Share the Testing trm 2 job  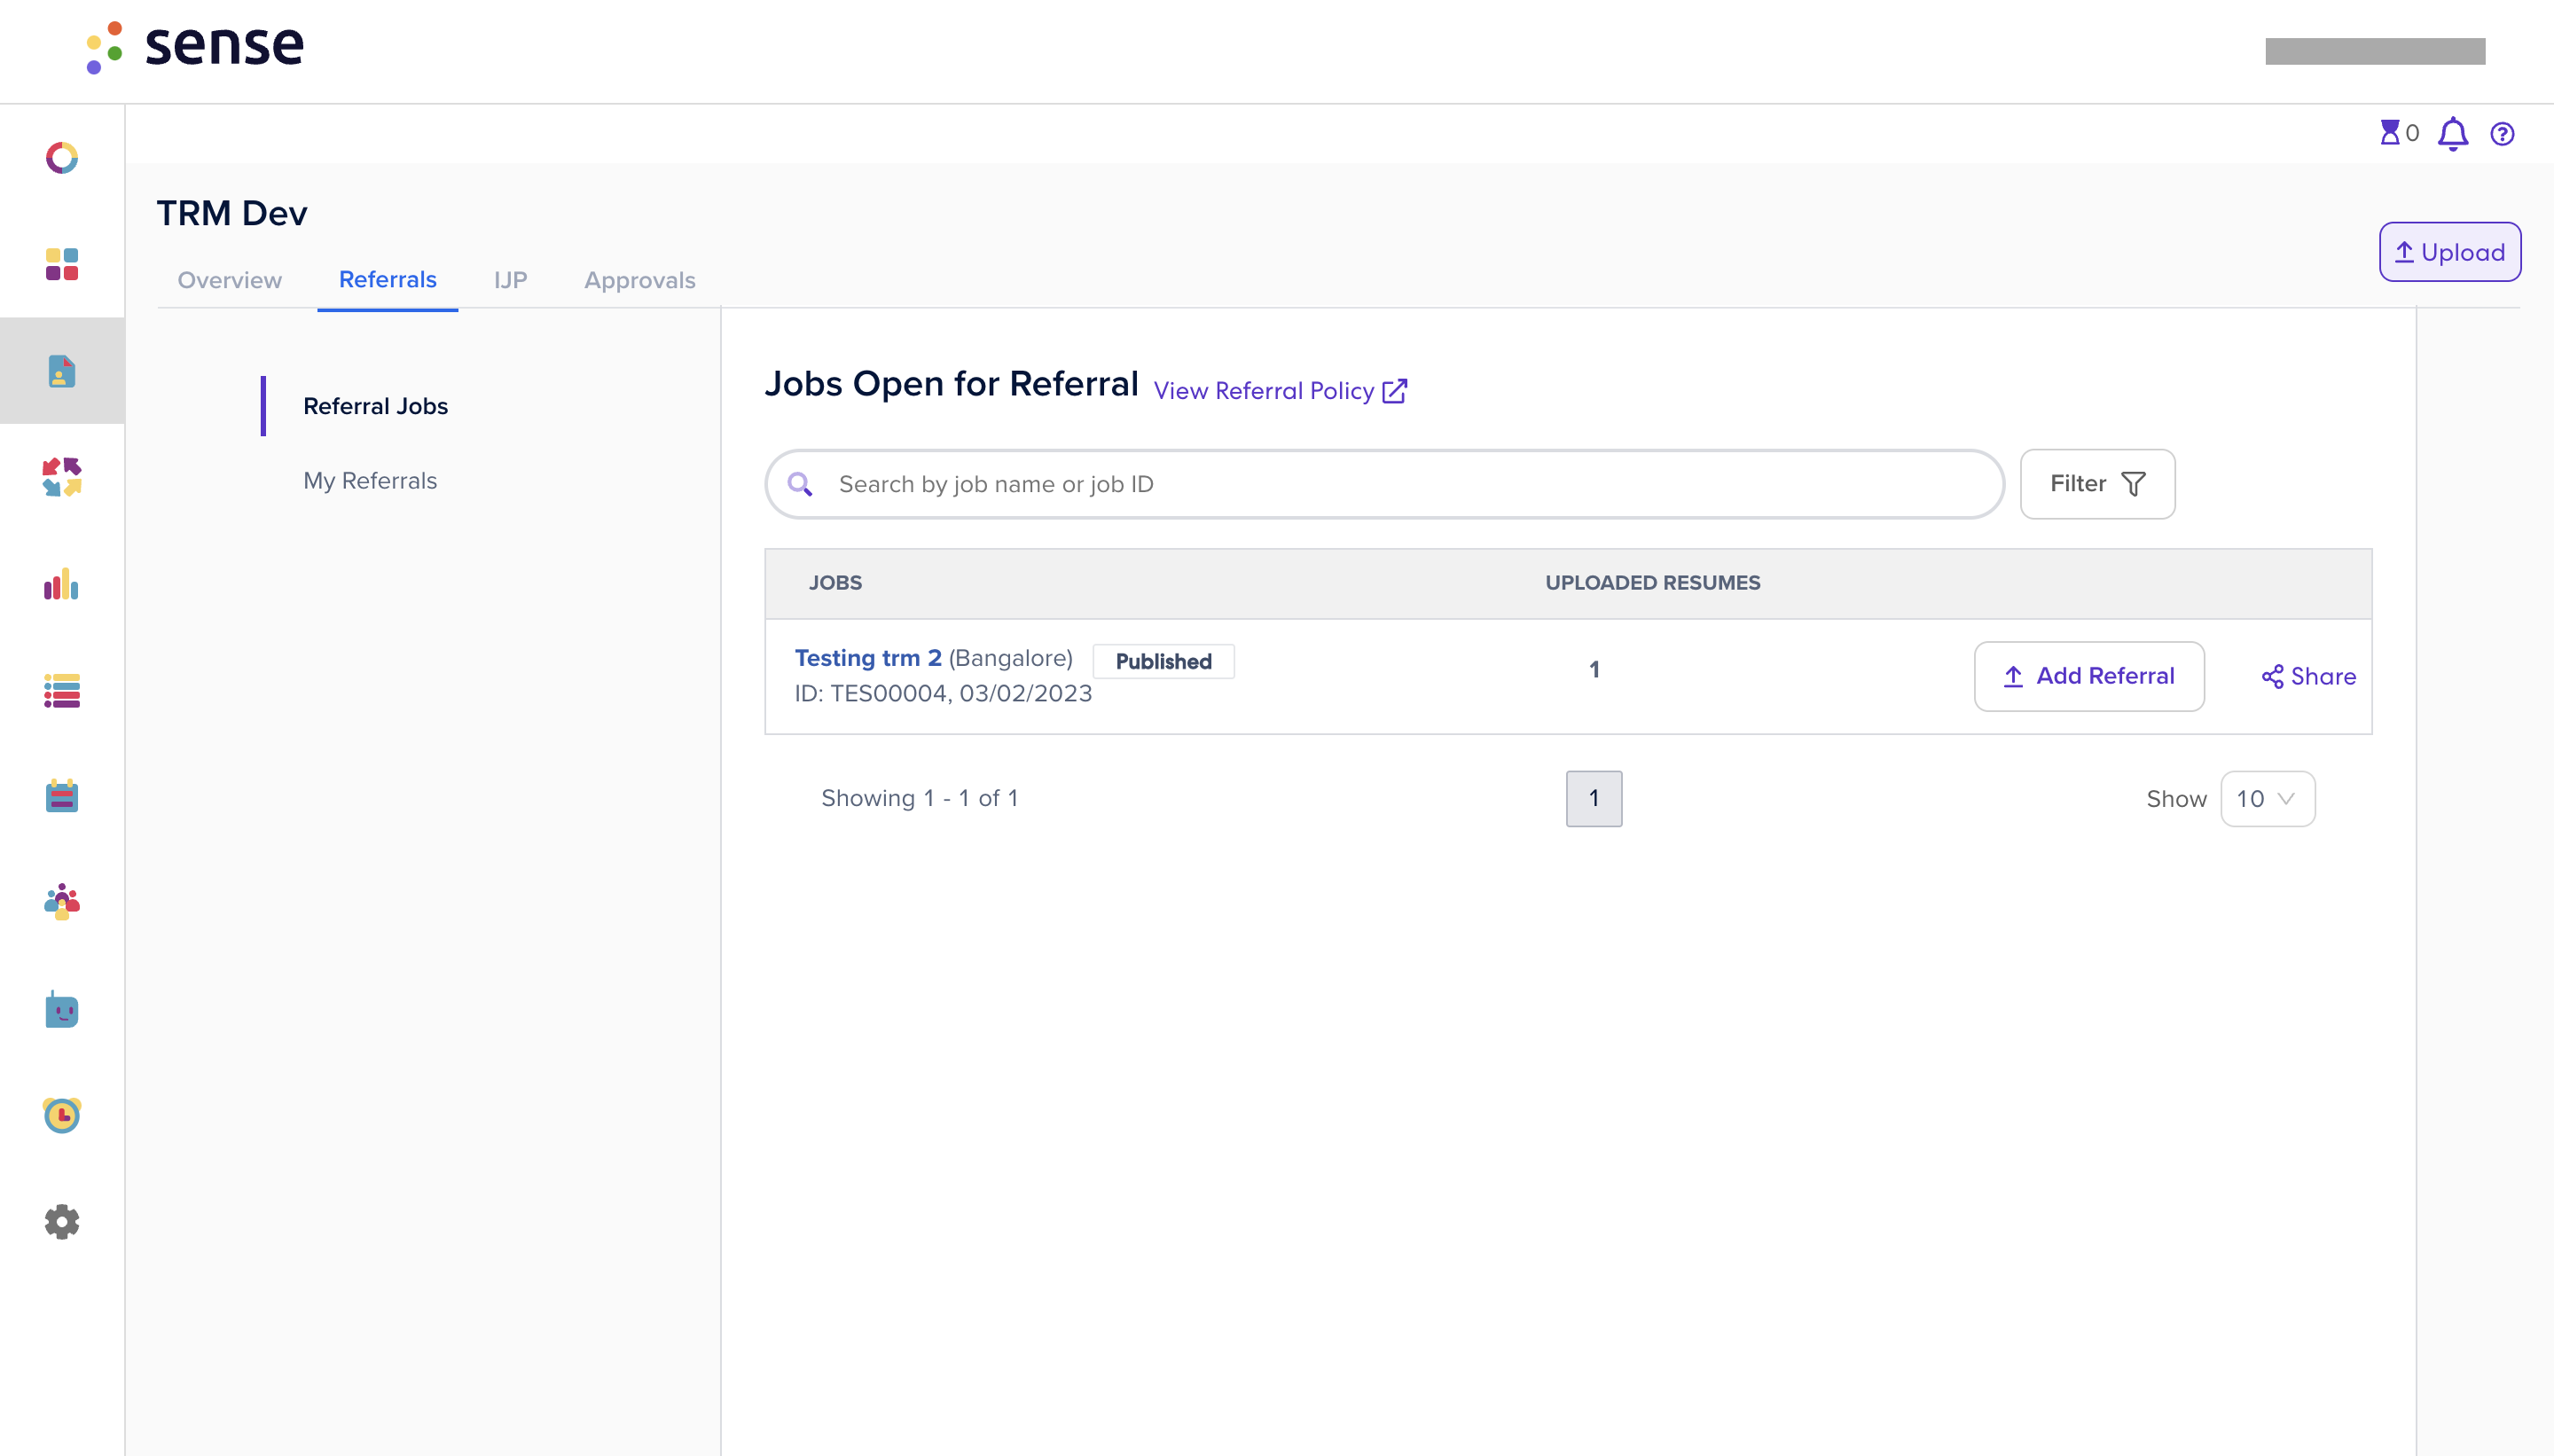pyautogui.click(x=2309, y=677)
